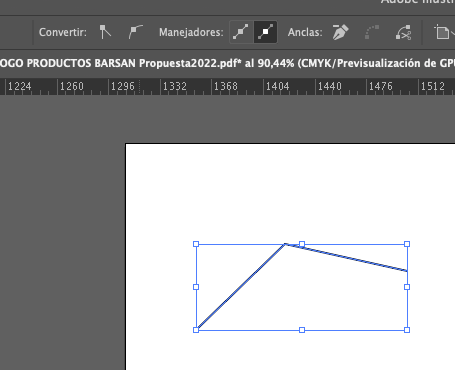This screenshot has width=455, height=370.
Task: Click the left-middle bounding box handle
Action: [196, 287]
